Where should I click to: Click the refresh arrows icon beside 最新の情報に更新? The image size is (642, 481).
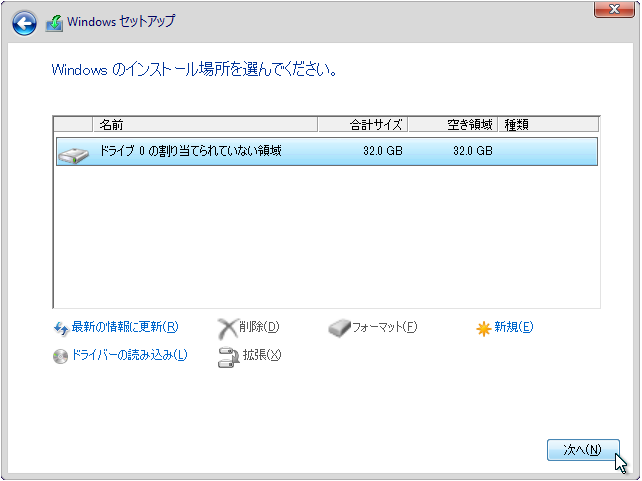(x=61, y=328)
